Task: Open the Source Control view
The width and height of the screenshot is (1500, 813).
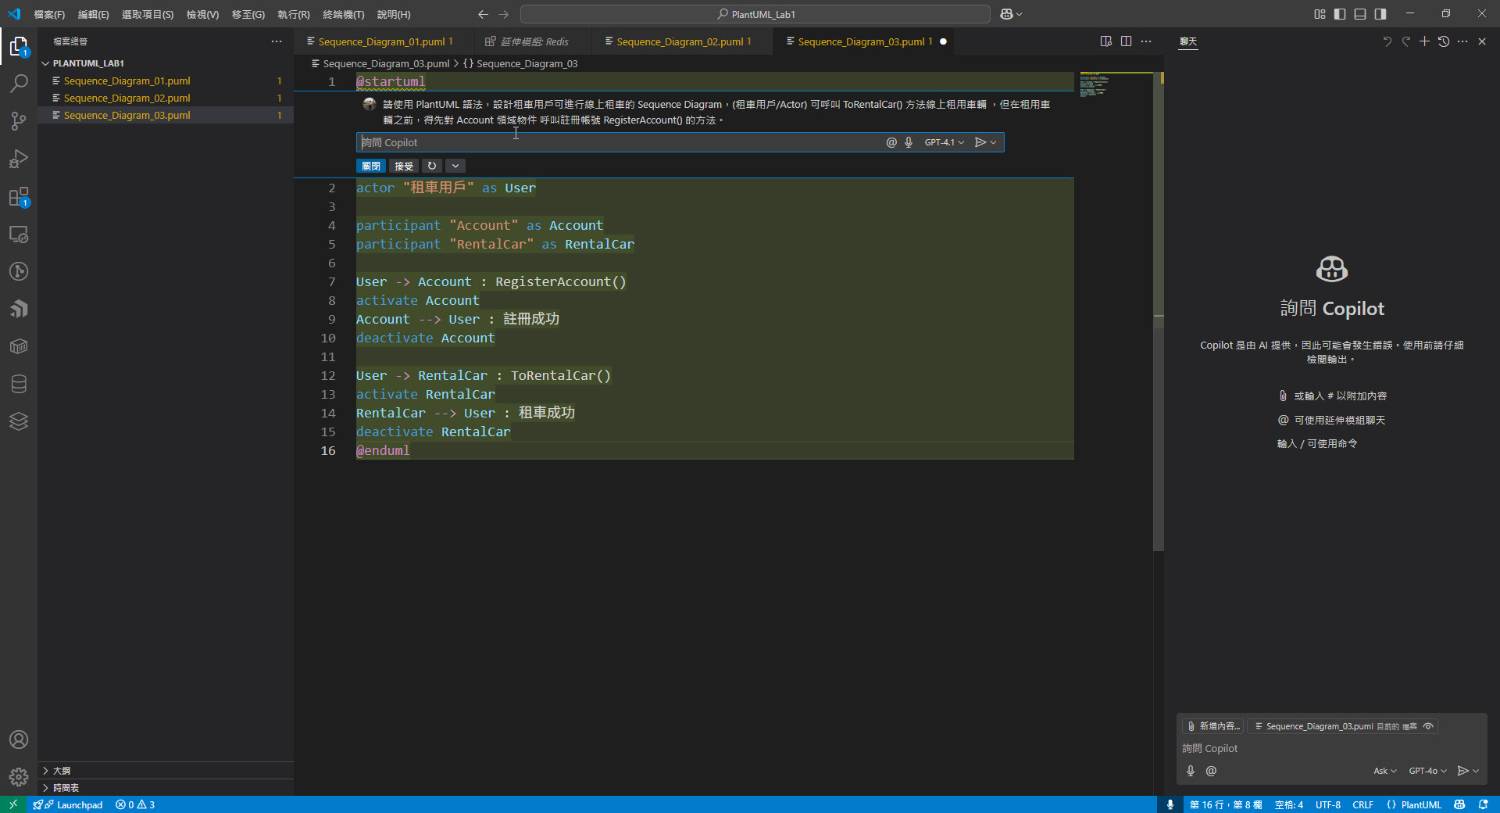Action: click(18, 121)
